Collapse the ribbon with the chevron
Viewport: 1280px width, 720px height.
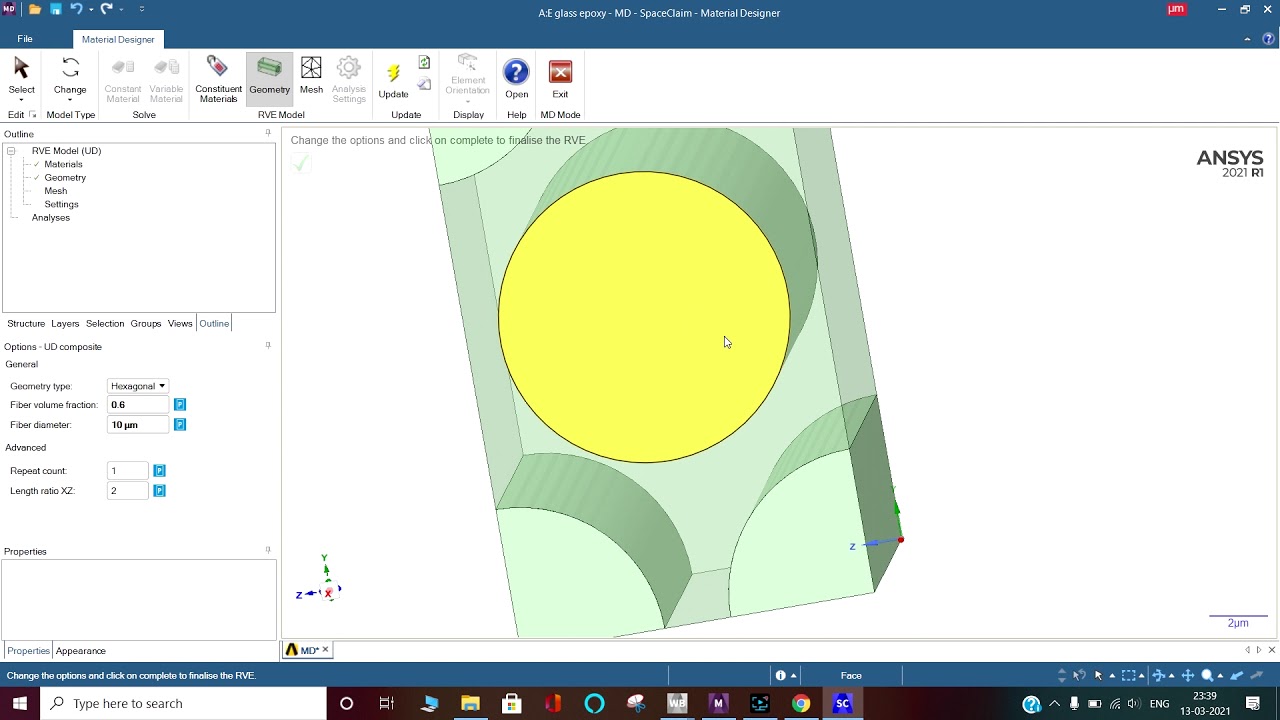(1247, 39)
